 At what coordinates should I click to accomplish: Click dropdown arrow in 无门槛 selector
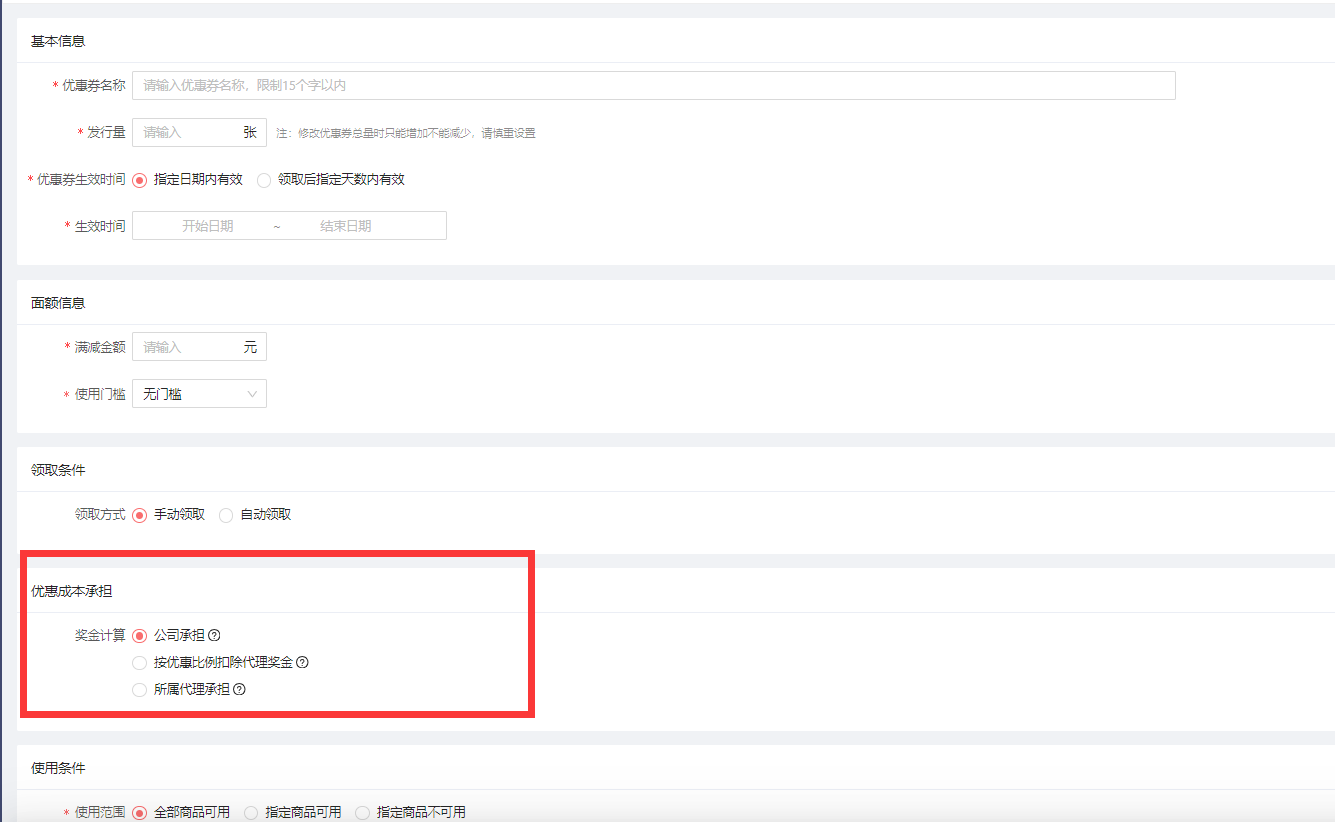[x=252, y=394]
